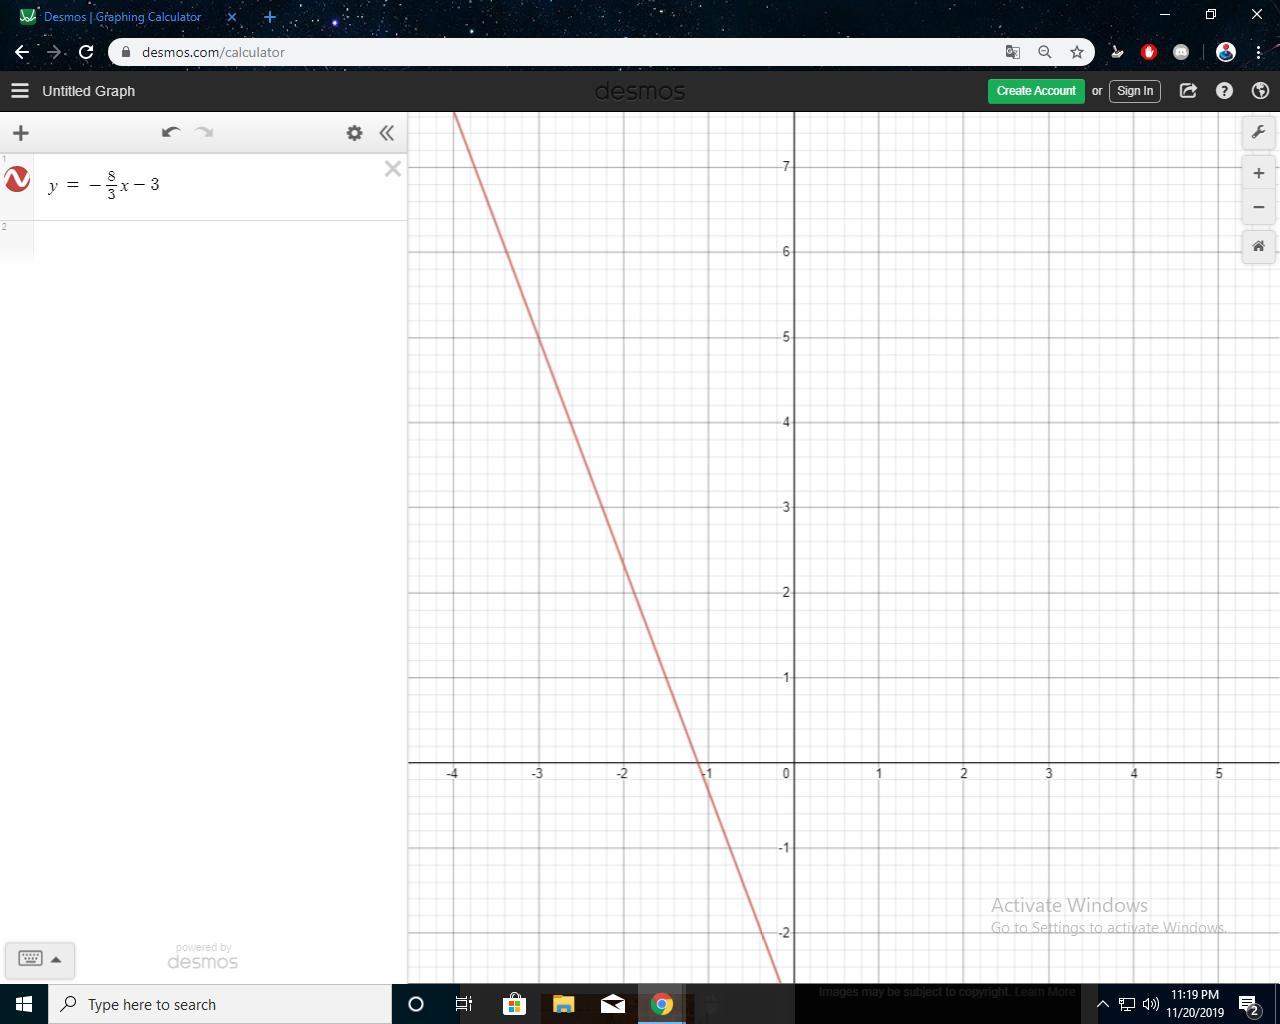Delete expression 1 with X

pyautogui.click(x=393, y=169)
